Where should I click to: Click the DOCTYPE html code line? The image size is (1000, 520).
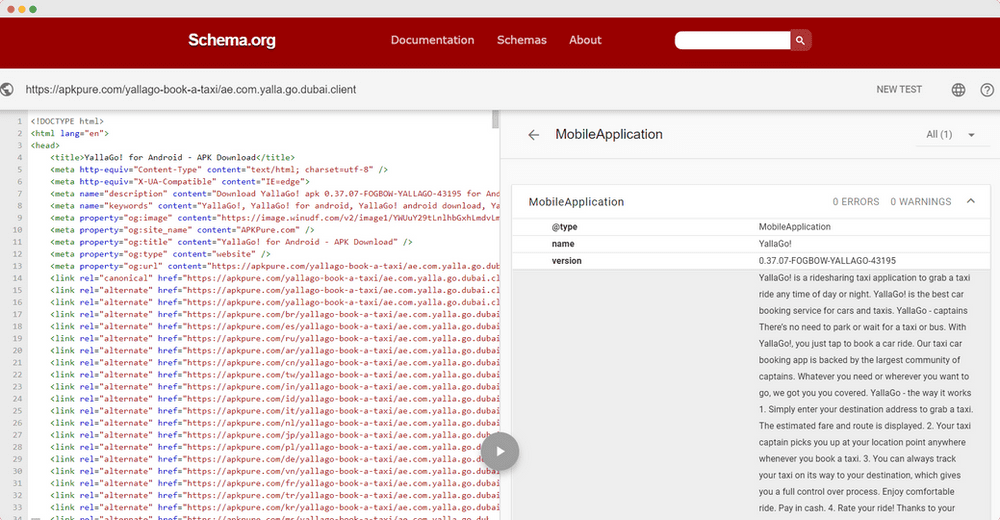67,121
